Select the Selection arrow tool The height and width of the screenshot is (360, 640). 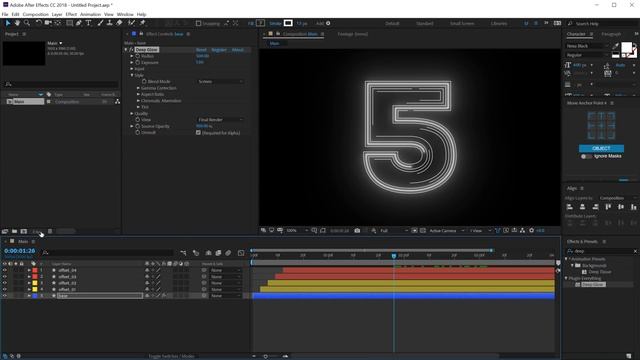[8, 23]
